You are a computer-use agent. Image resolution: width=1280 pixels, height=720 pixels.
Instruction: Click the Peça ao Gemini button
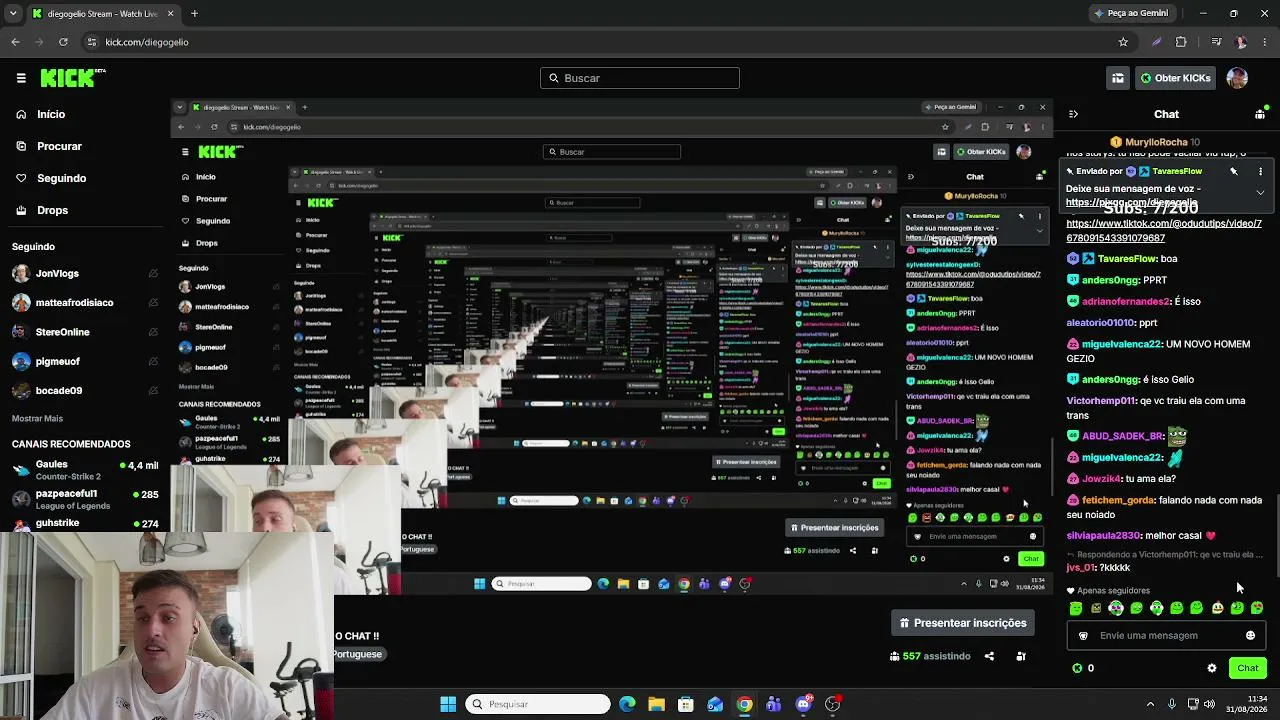click(x=1132, y=14)
